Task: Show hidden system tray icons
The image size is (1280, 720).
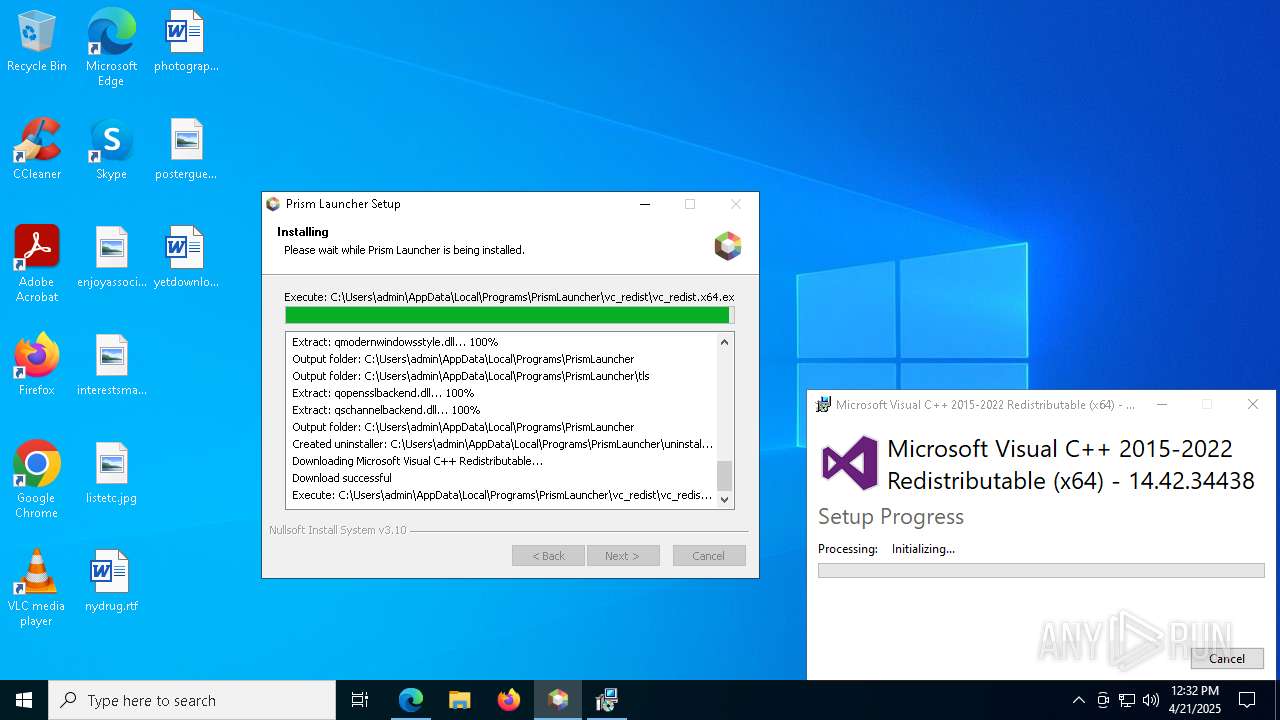Action: coord(1078,700)
